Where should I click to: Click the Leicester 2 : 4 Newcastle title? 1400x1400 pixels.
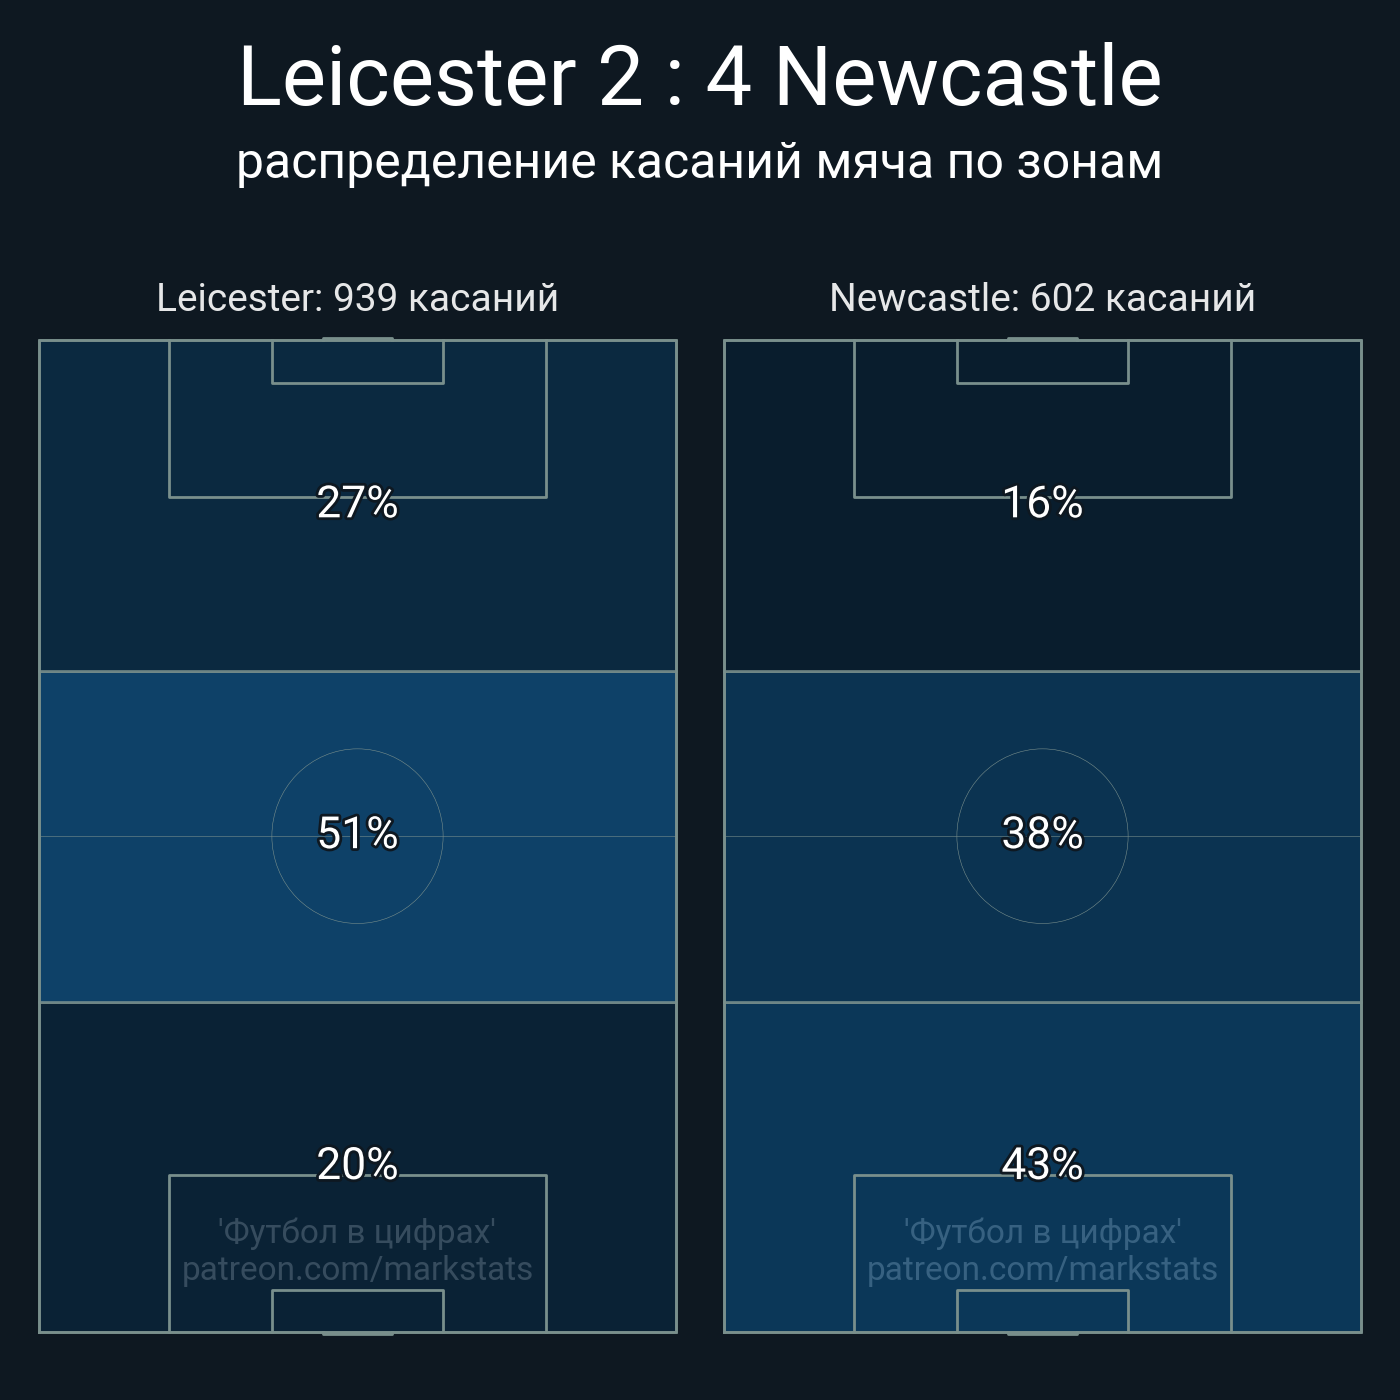(700, 78)
